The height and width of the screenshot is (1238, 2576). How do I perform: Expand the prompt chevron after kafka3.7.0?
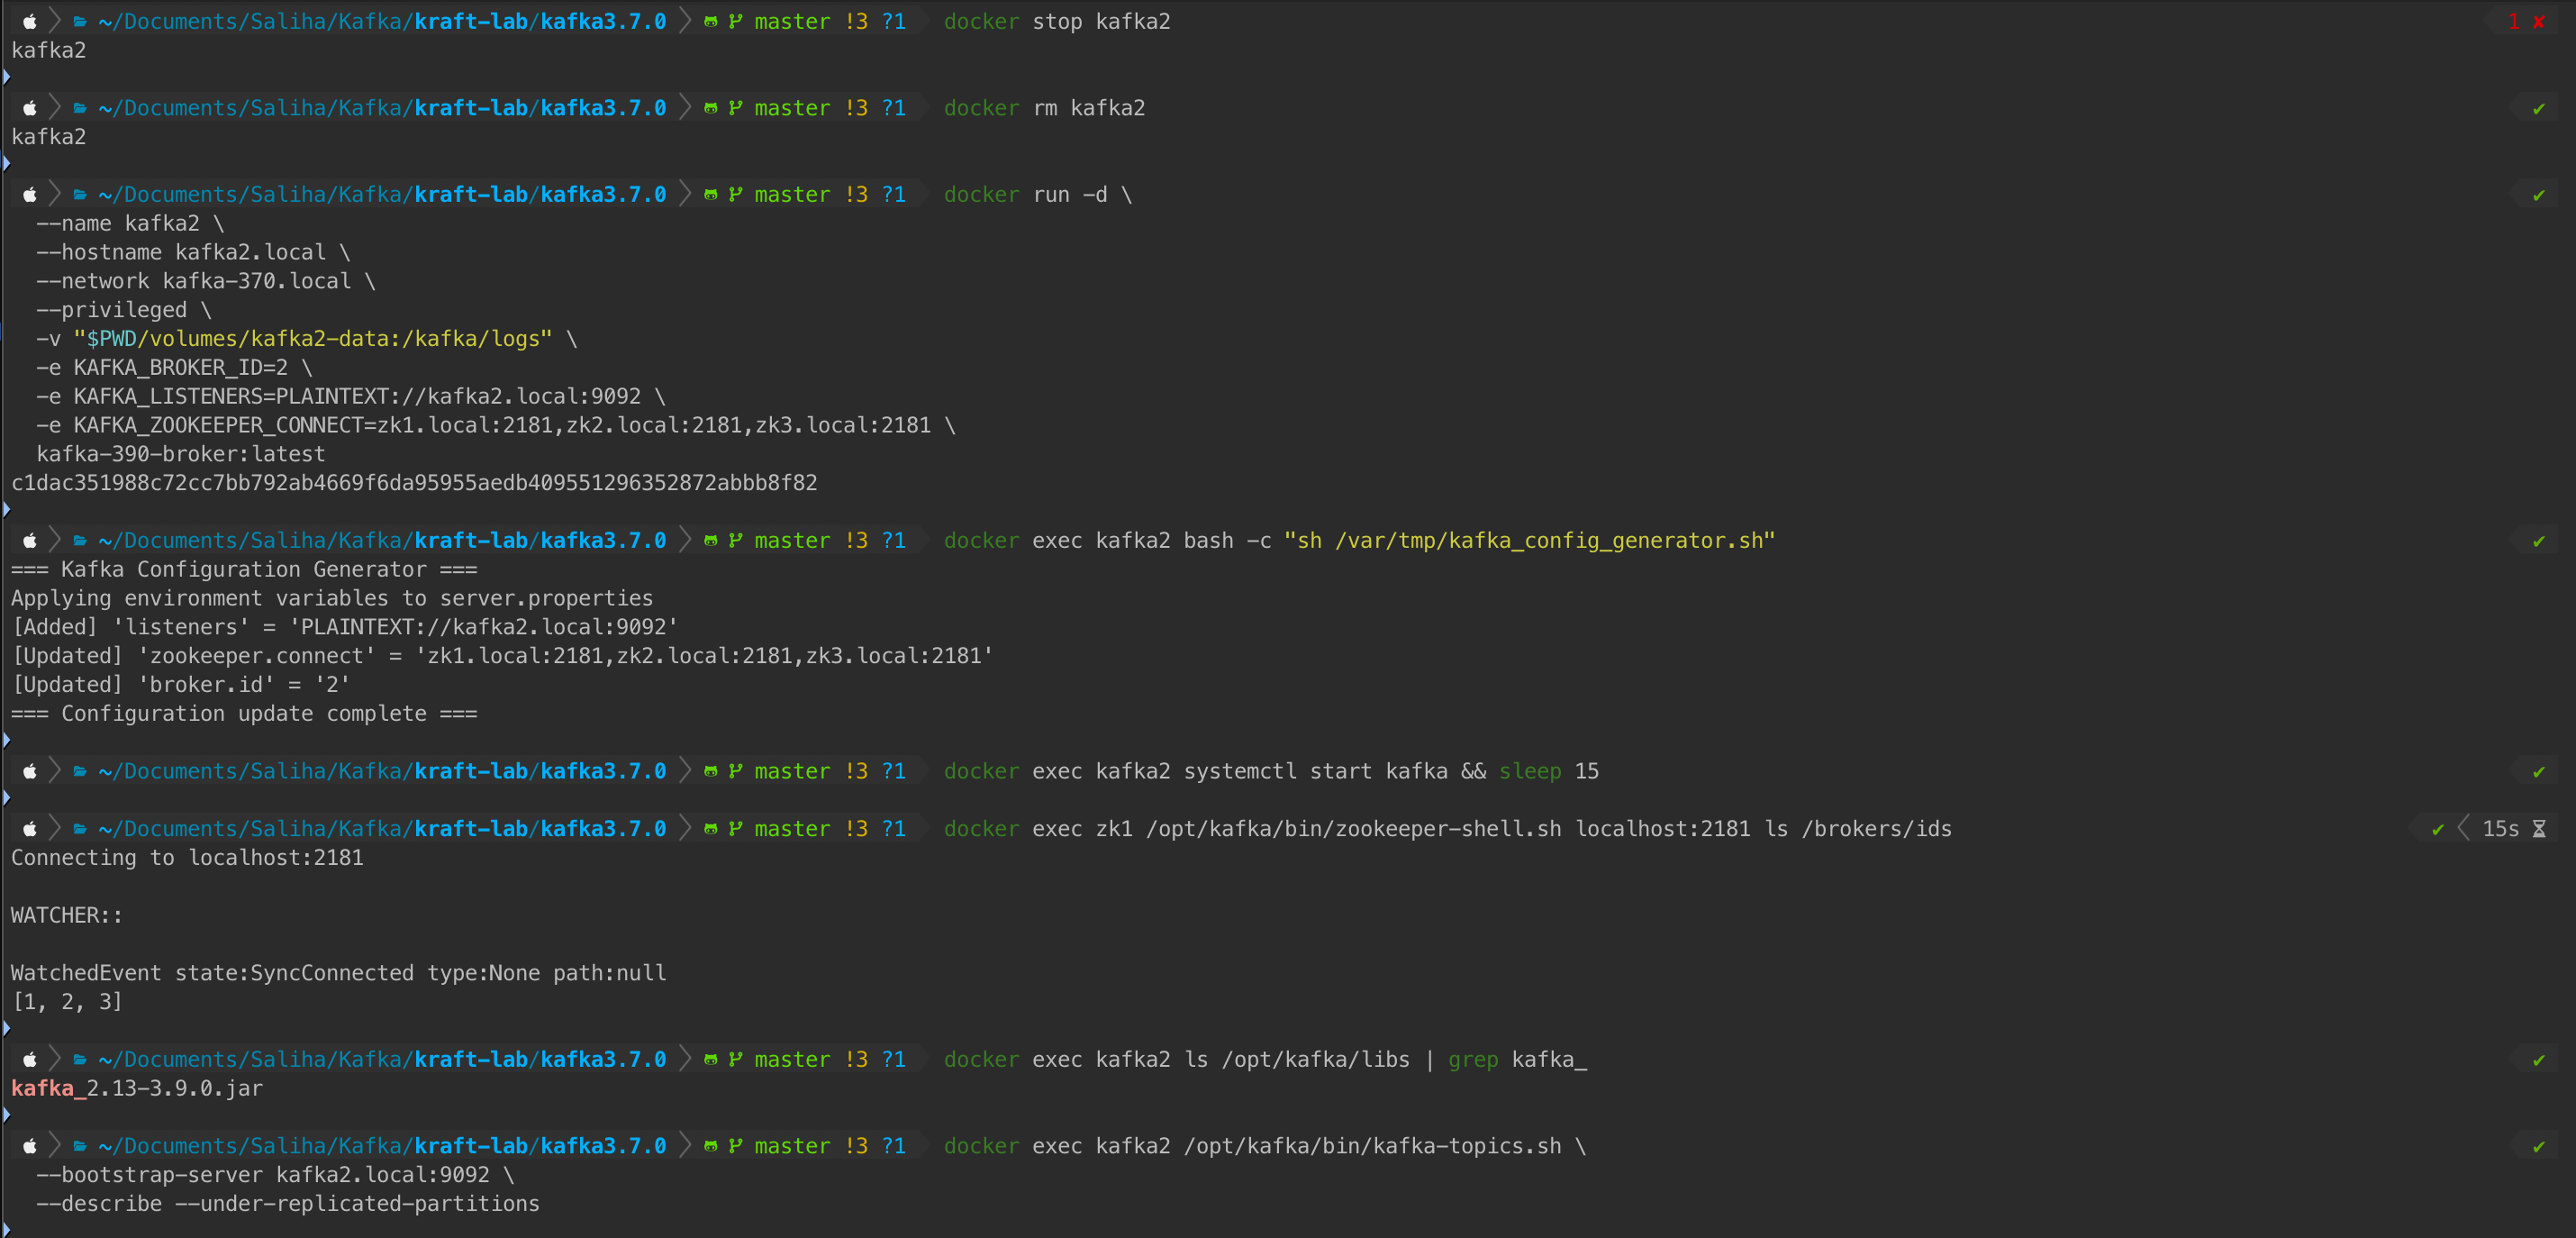coord(684,21)
